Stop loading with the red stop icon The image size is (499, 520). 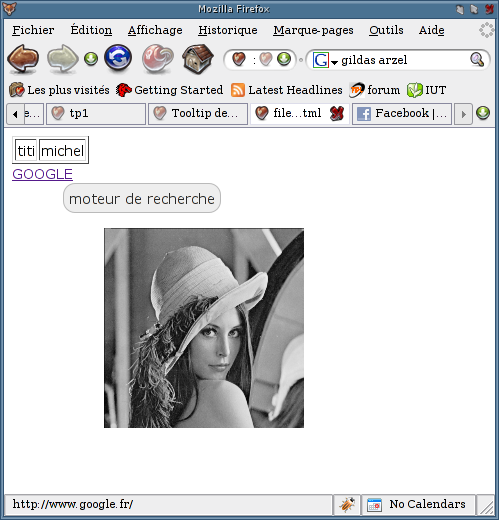coord(158,59)
